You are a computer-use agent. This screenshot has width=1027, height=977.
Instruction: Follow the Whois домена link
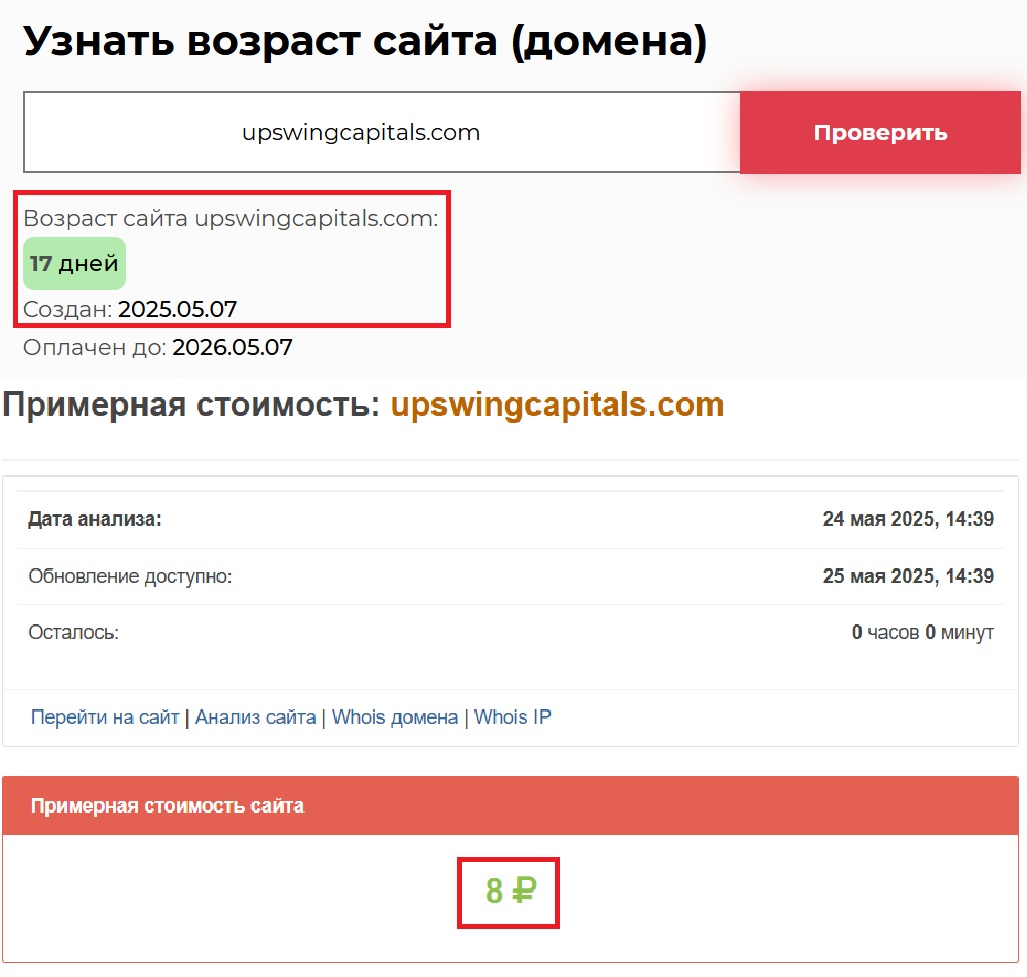coord(395,717)
